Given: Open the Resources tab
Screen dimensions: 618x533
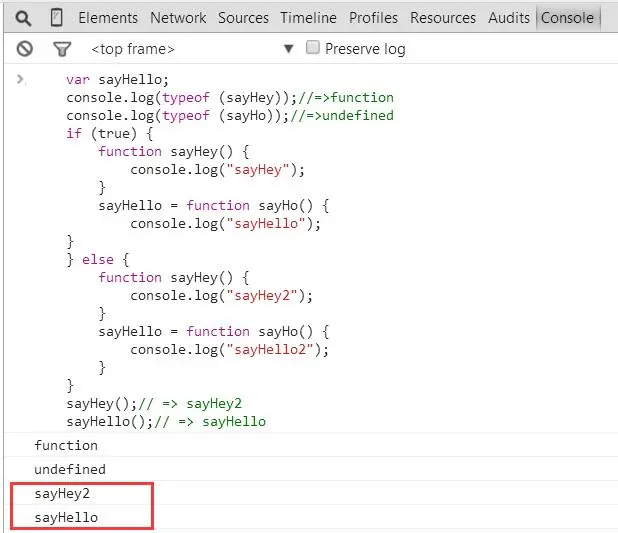Looking at the screenshot, I should (443, 18).
